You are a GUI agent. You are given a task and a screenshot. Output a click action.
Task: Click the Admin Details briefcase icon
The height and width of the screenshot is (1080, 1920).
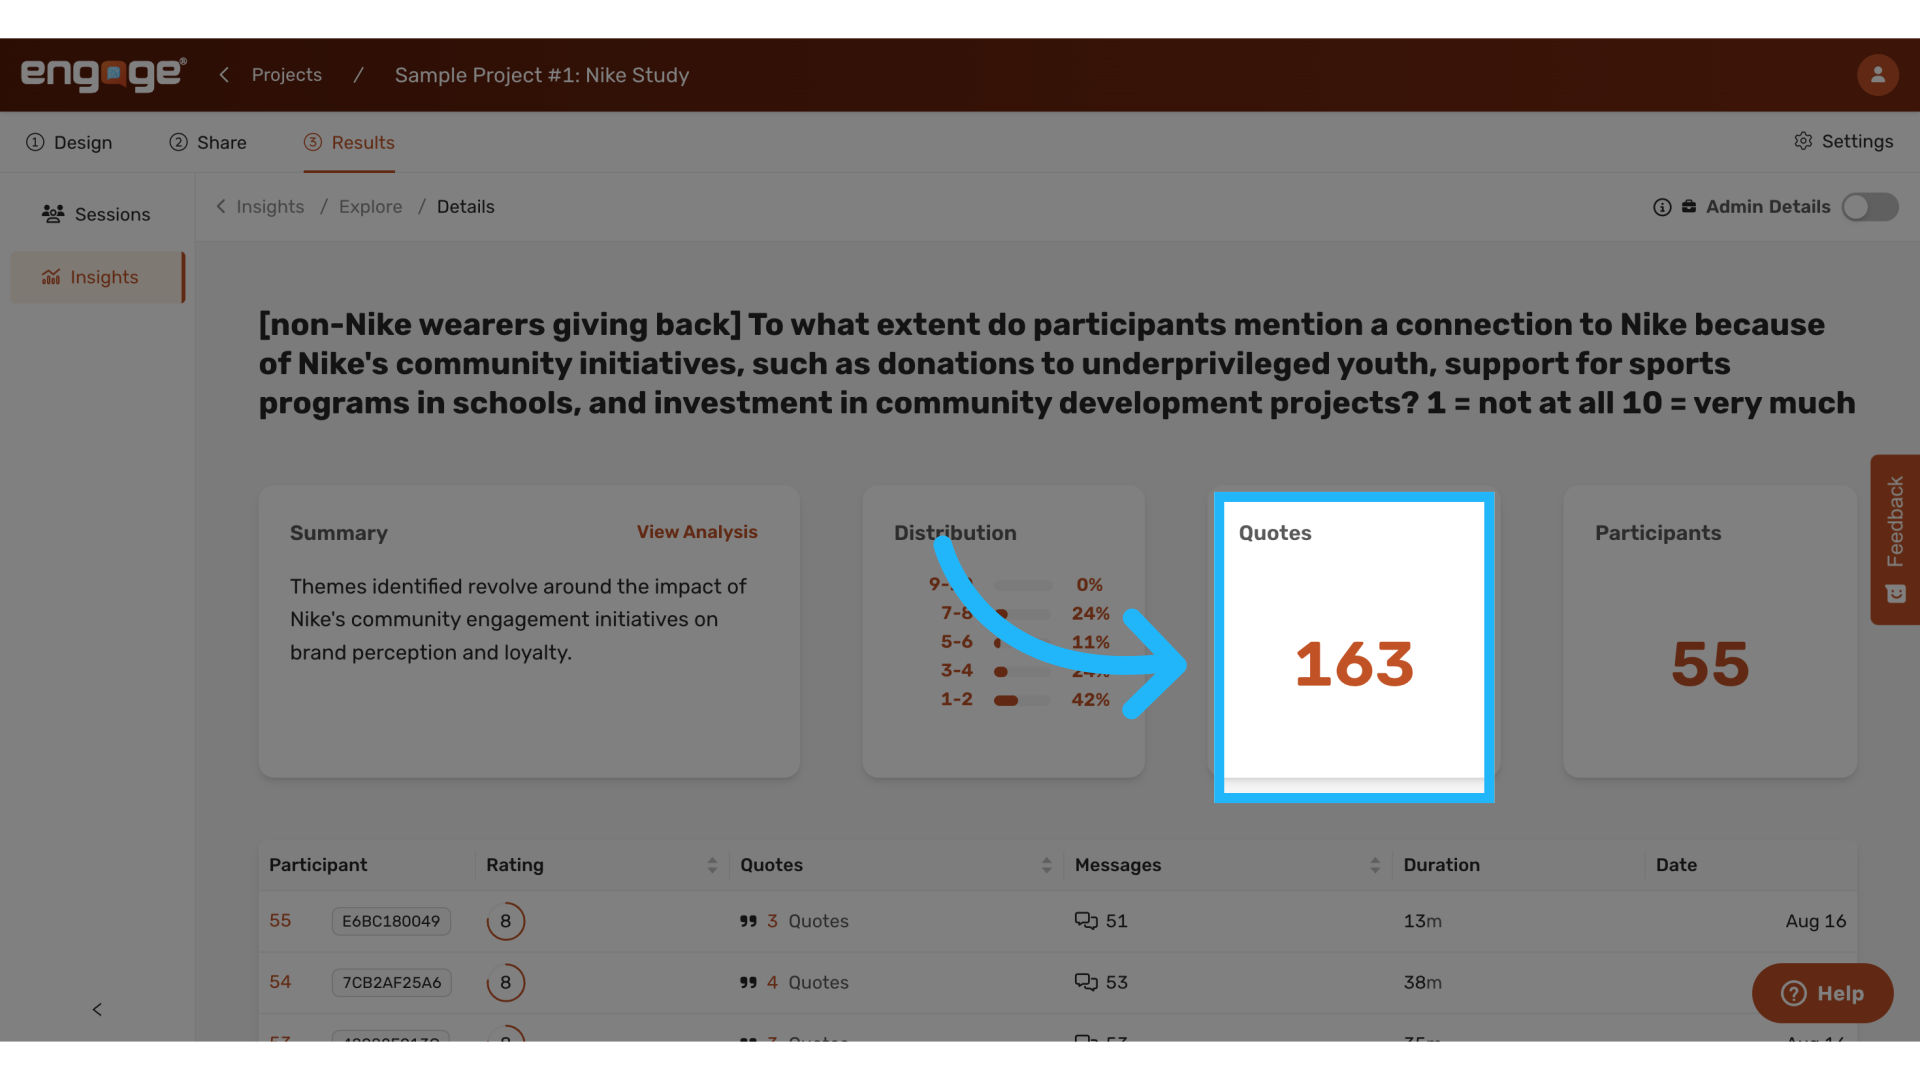tap(1689, 206)
